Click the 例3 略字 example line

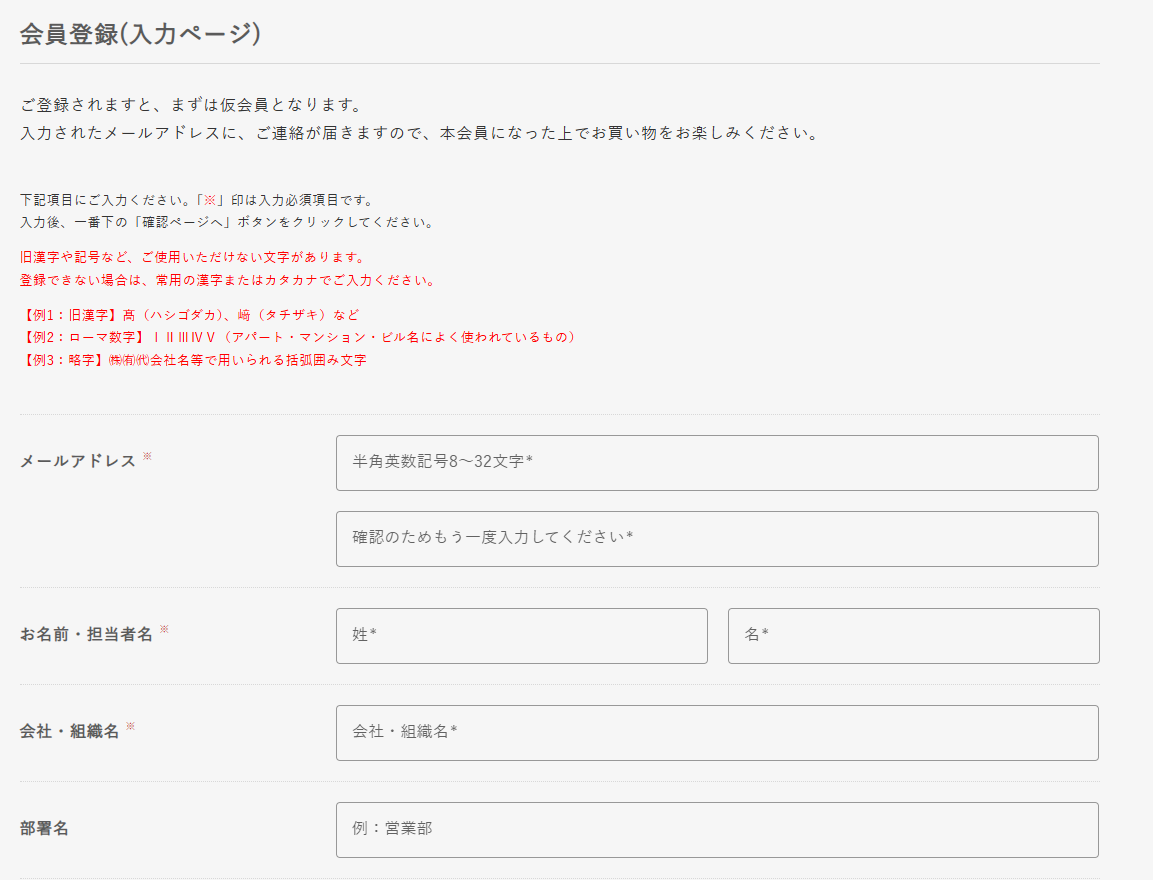tap(193, 360)
